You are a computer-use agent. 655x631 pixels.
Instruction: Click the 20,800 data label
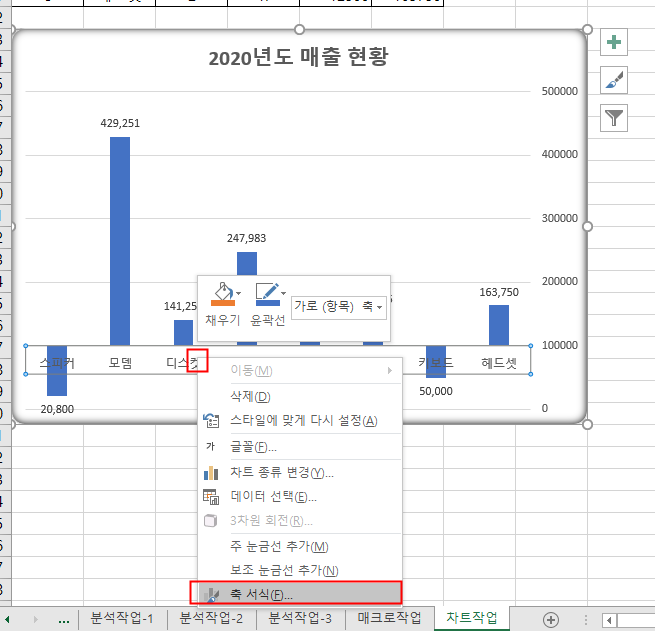point(57,409)
